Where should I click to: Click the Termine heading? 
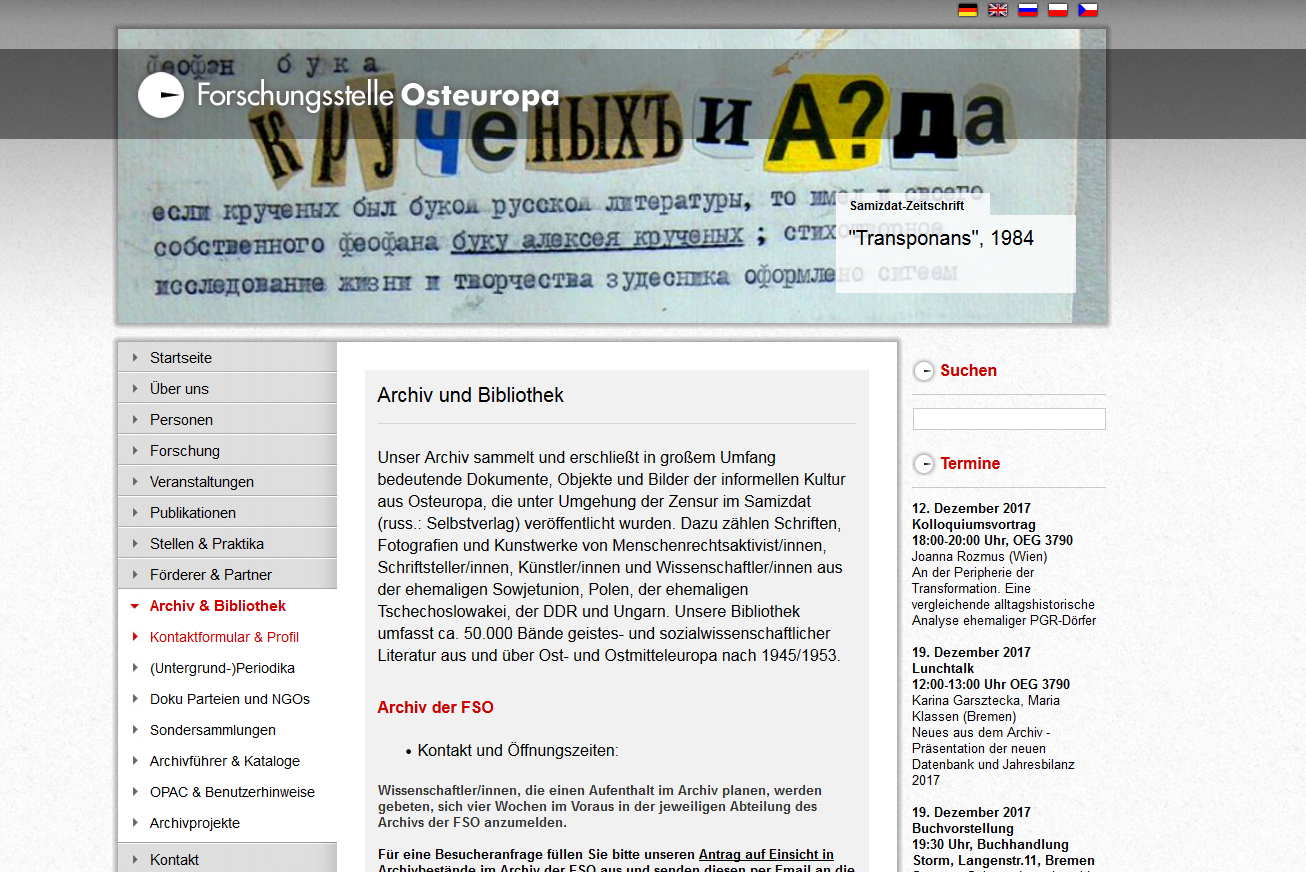click(970, 463)
